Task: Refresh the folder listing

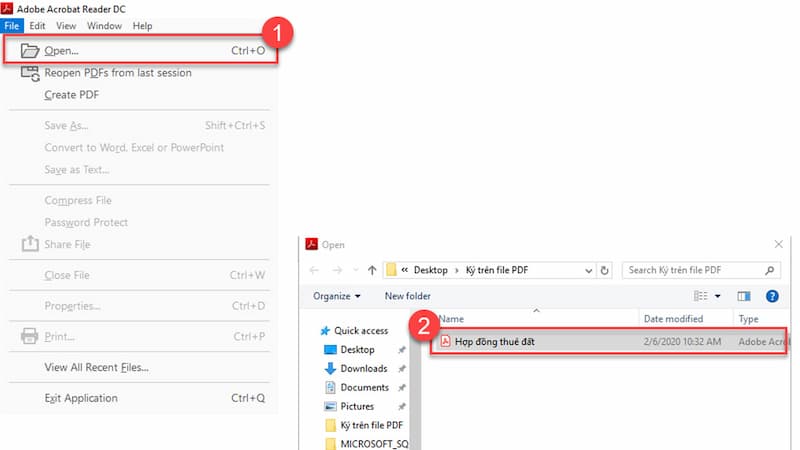Action: click(605, 270)
